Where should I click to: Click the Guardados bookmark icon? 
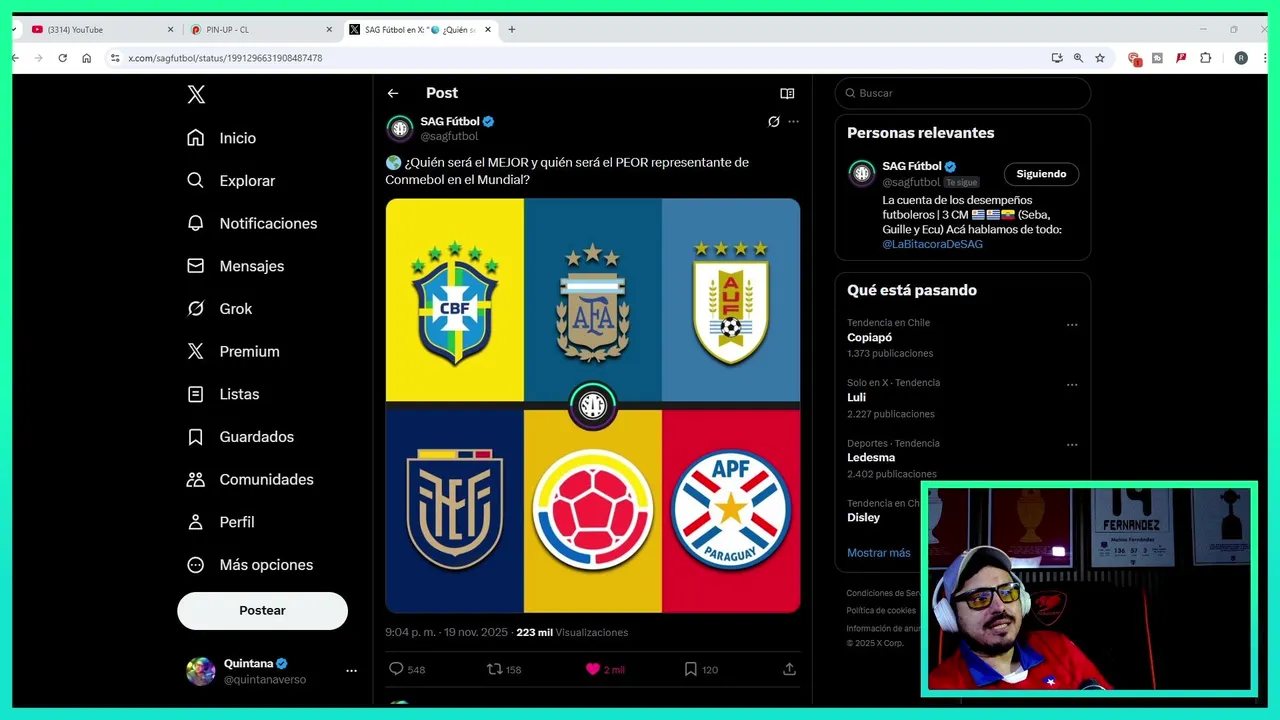click(x=196, y=437)
